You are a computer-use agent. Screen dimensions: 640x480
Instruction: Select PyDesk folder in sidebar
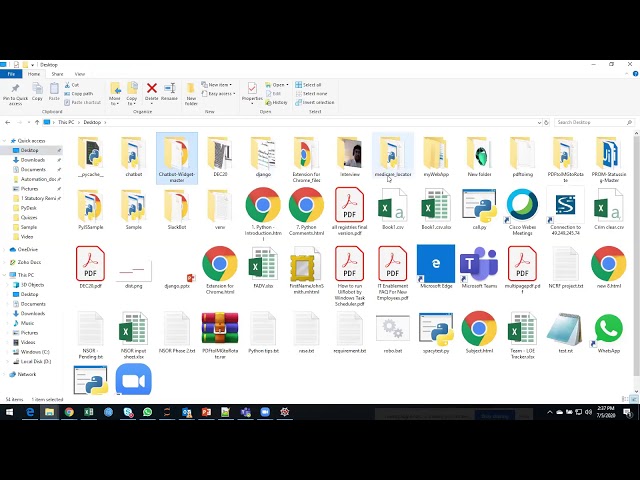tap(29, 208)
